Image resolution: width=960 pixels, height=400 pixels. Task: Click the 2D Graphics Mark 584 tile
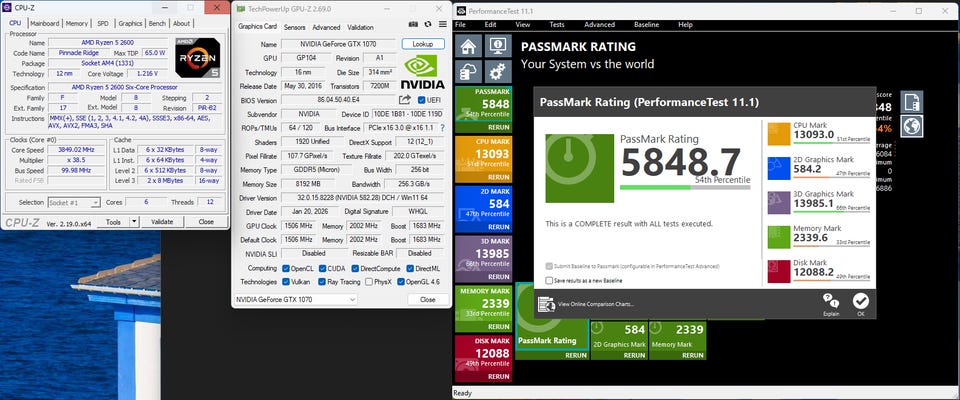coord(618,340)
